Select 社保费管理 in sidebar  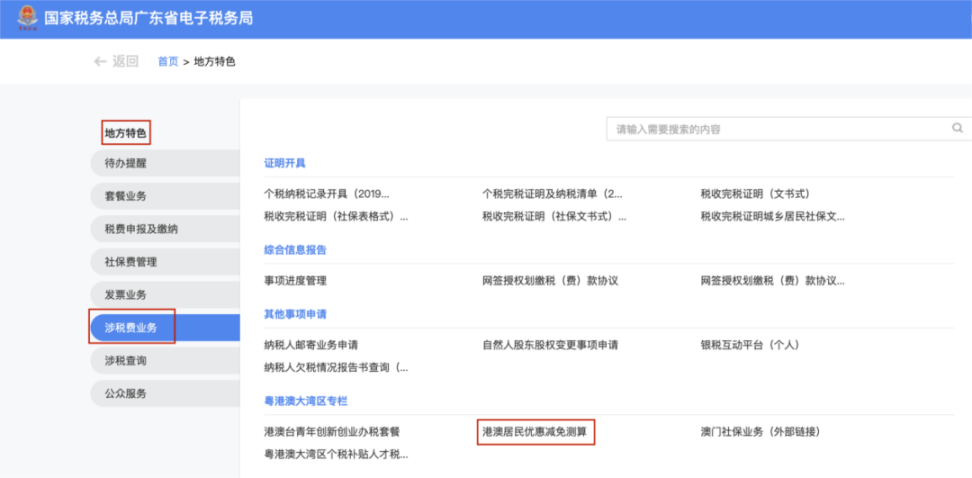(131, 262)
